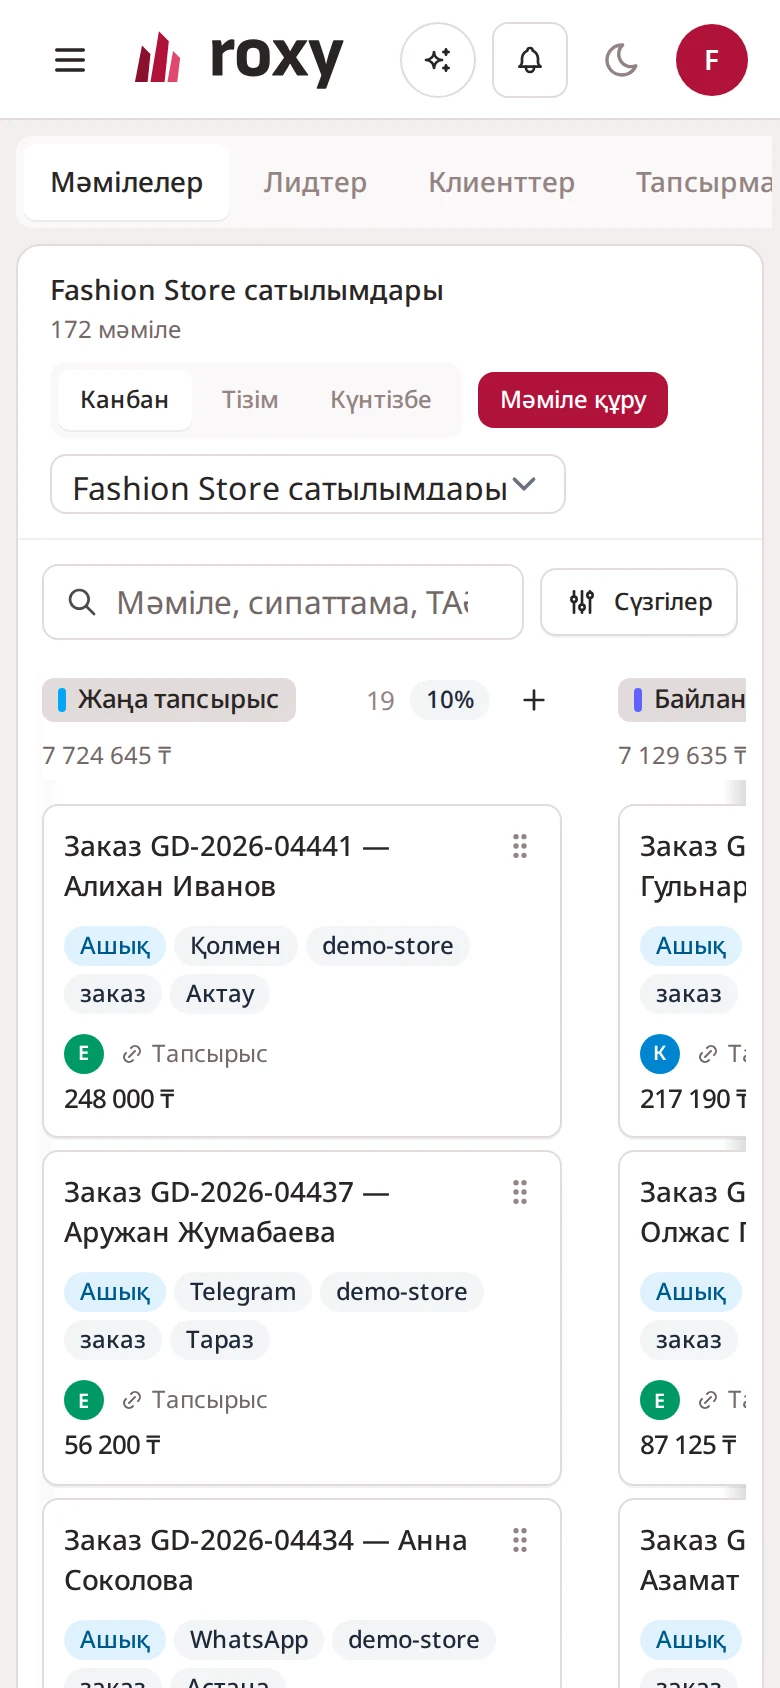Click Актау tag
780x1688 pixels.
[x=220, y=994]
